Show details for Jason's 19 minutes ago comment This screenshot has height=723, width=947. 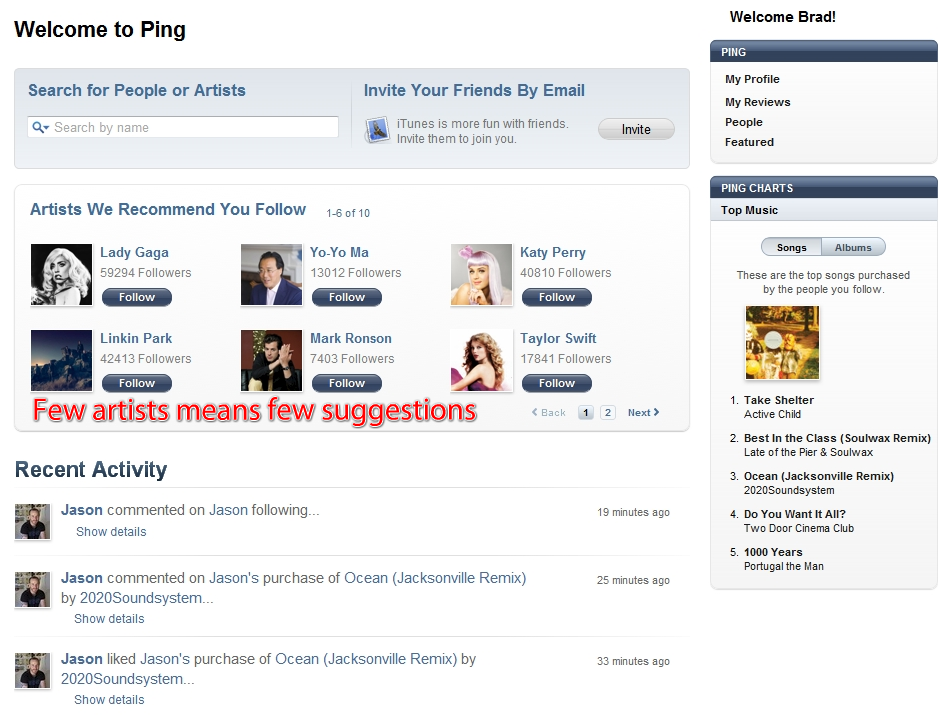111,532
